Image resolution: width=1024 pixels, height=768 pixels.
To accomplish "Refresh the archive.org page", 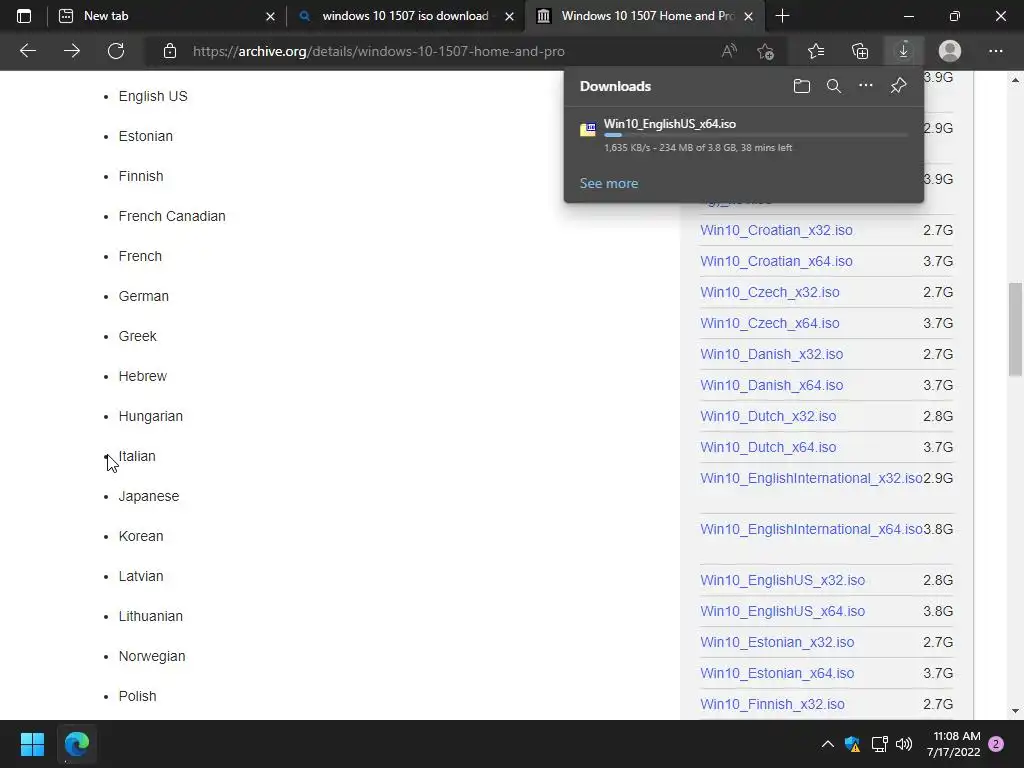I will (116, 51).
